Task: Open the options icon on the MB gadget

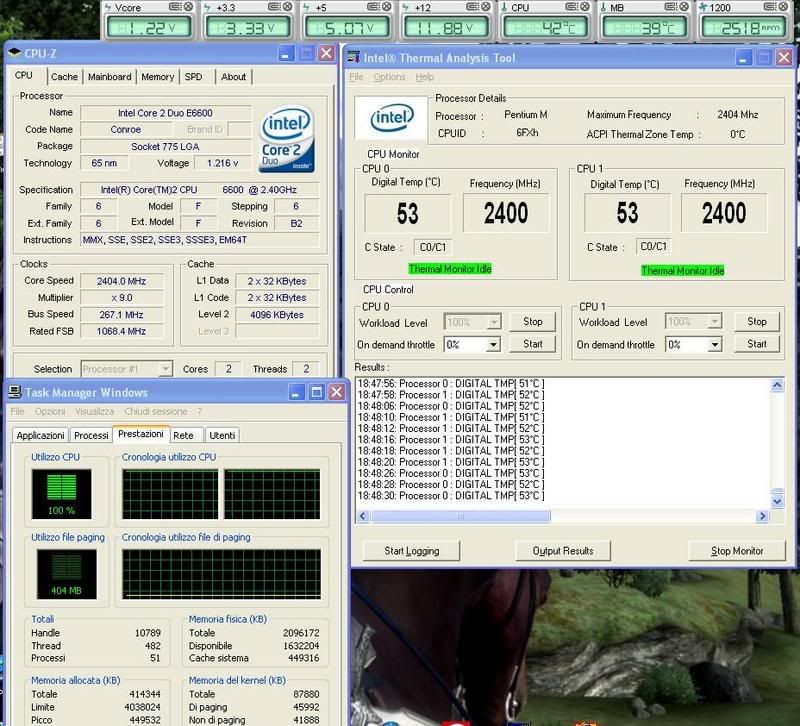Action: click(x=670, y=7)
